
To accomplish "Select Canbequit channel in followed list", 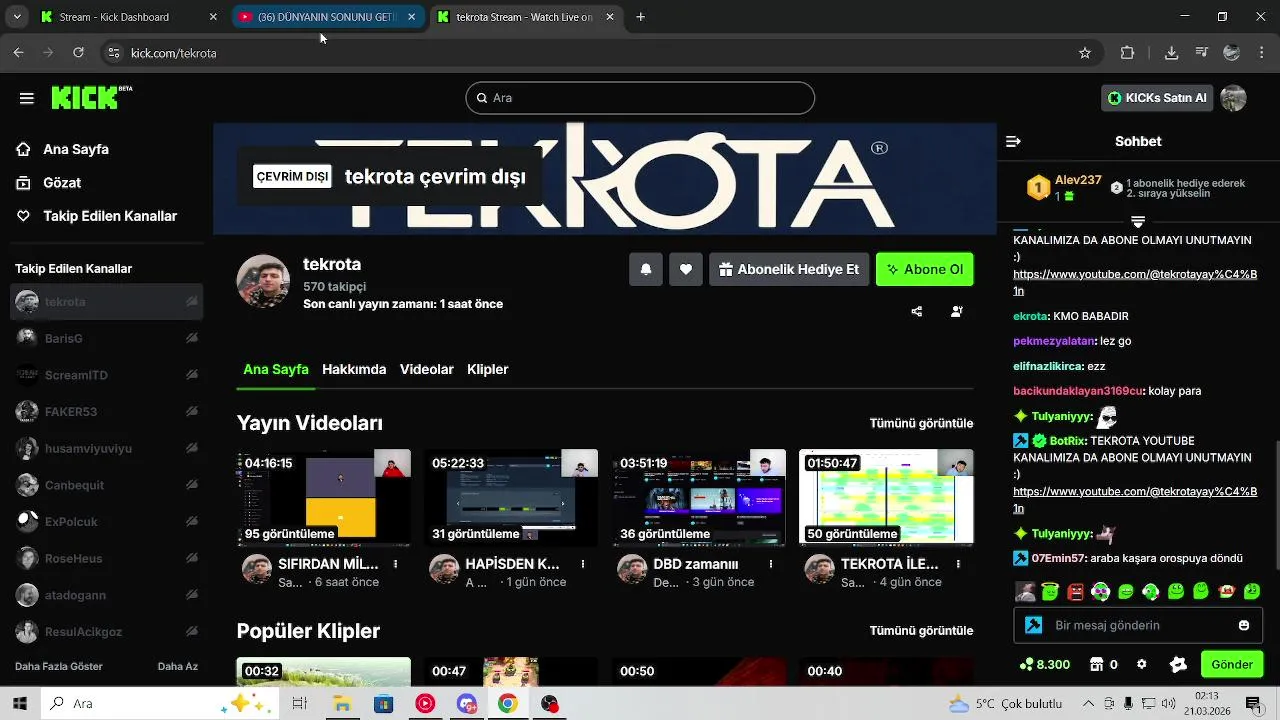I will (x=106, y=485).
